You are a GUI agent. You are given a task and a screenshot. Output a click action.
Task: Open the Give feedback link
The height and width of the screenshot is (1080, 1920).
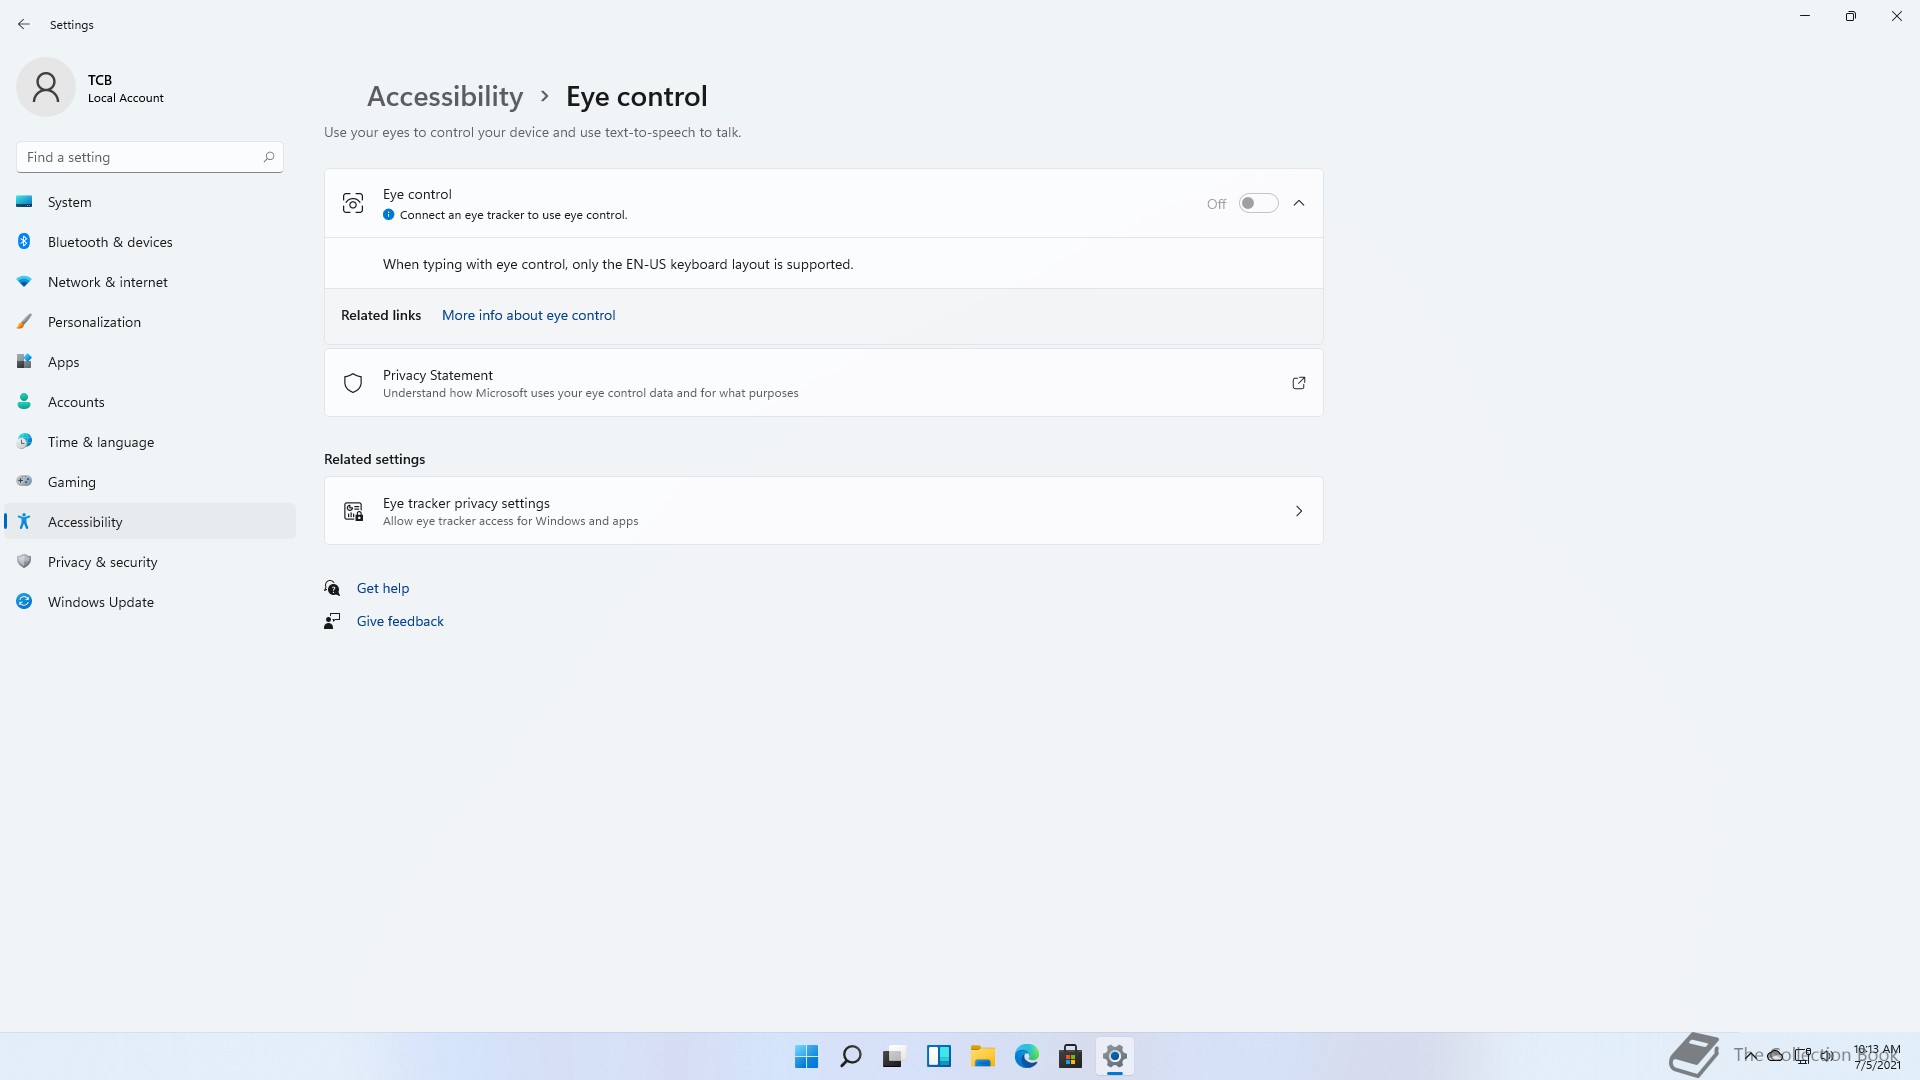[x=400, y=621]
